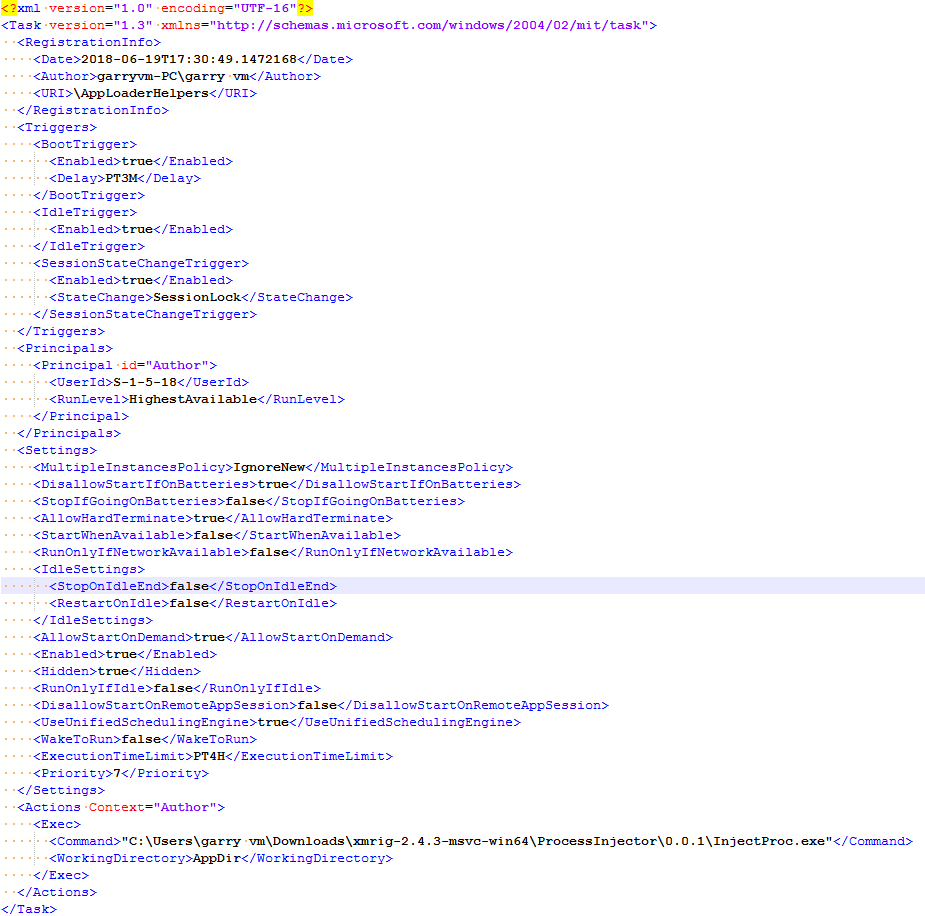Click the WakeToRun false line
The image size is (925, 916).
coord(145,739)
